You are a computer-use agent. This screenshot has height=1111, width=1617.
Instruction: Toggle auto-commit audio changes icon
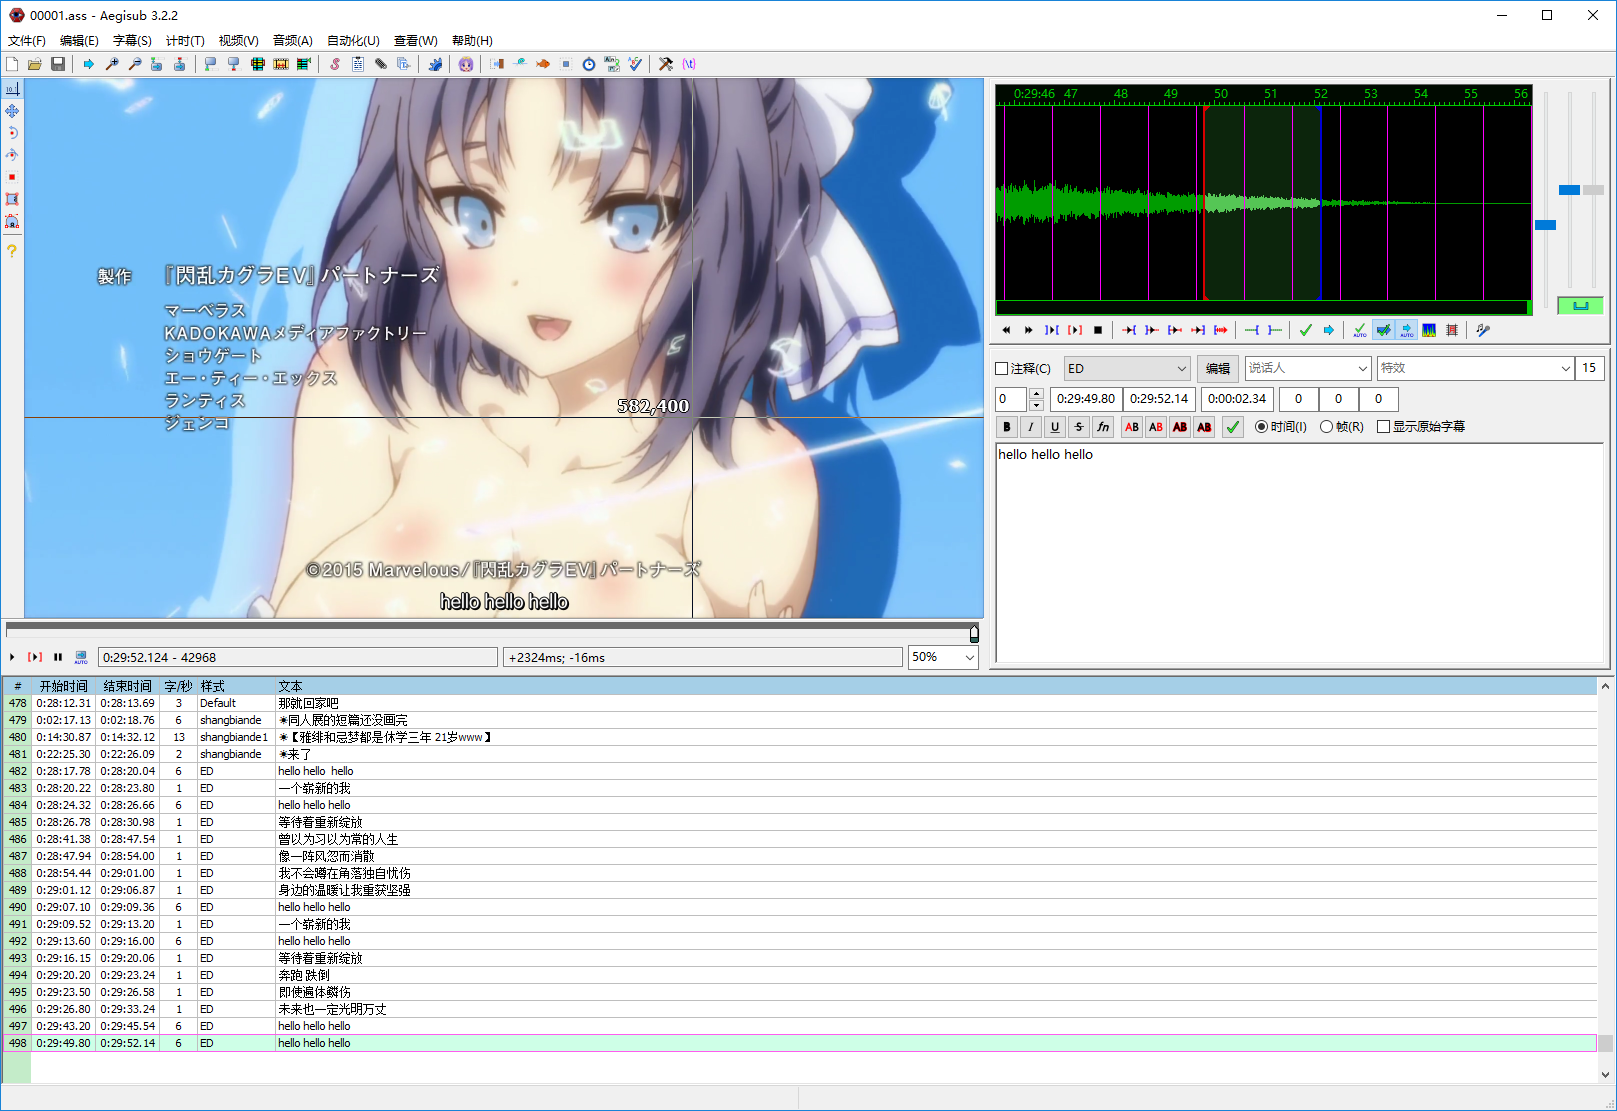tap(1359, 330)
